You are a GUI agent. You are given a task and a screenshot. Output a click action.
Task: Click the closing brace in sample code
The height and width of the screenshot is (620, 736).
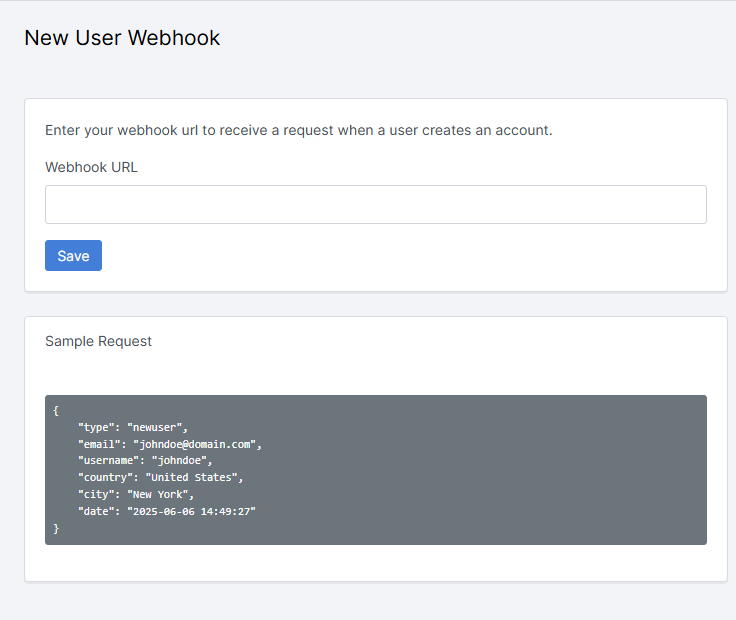(x=56, y=528)
